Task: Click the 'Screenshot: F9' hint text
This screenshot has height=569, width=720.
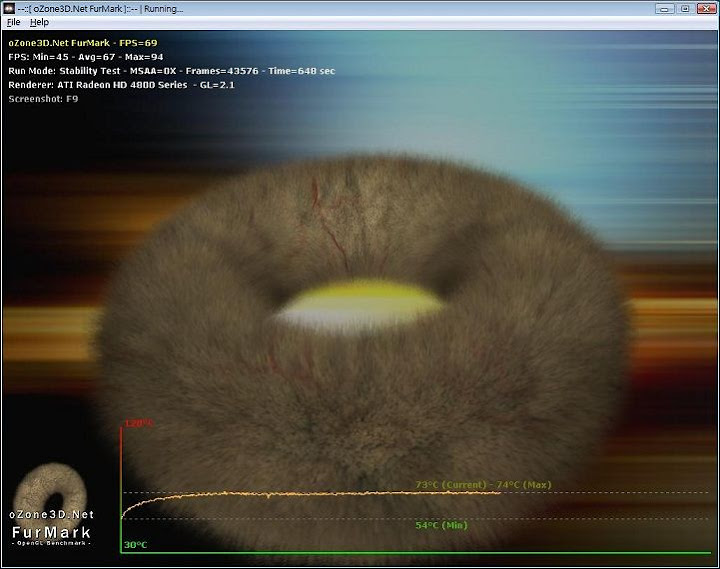Action: 43,99
